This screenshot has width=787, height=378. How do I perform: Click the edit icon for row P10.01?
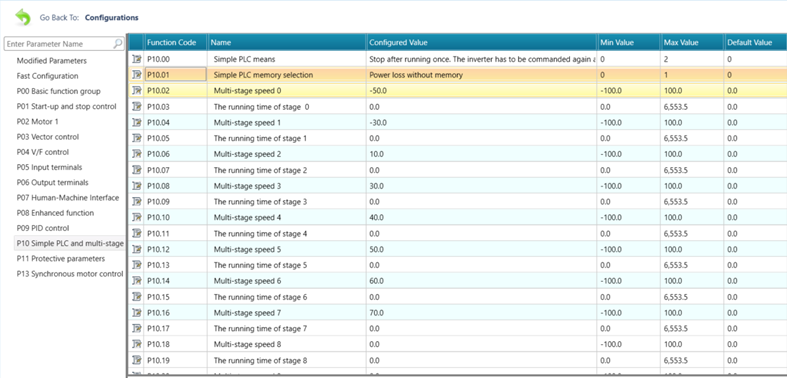pyautogui.click(x=137, y=75)
